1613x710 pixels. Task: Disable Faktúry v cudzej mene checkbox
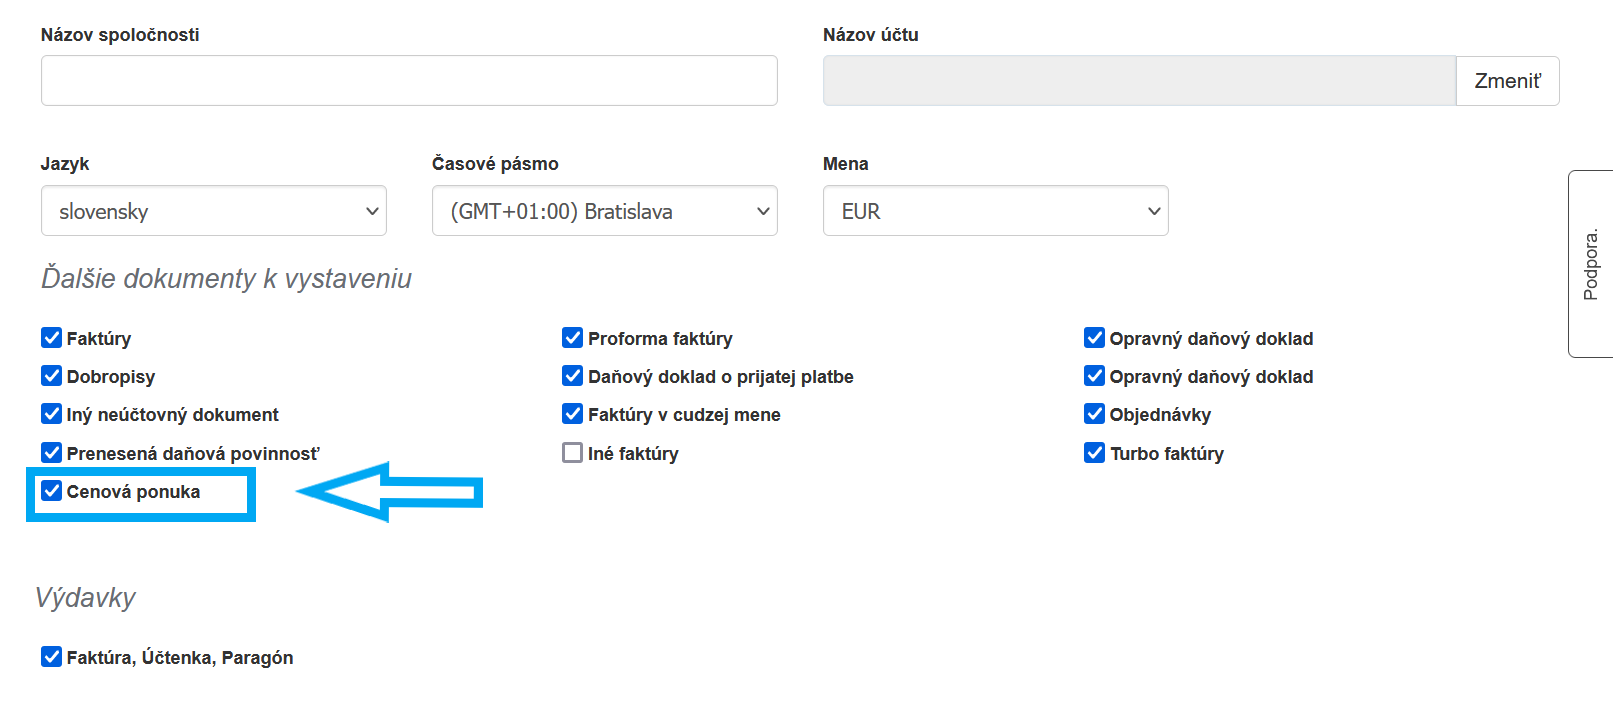[x=573, y=414]
